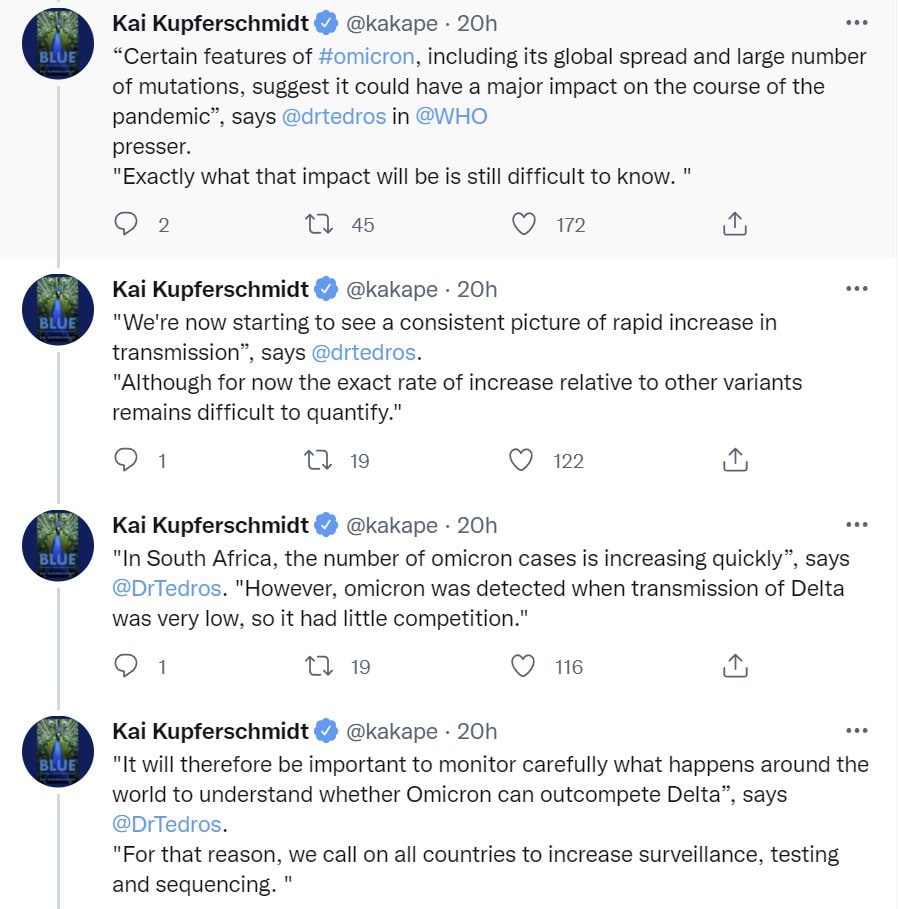Viewport: 899px width, 909px height.
Task: Share the first tweet about omicron features
Action: click(x=735, y=224)
